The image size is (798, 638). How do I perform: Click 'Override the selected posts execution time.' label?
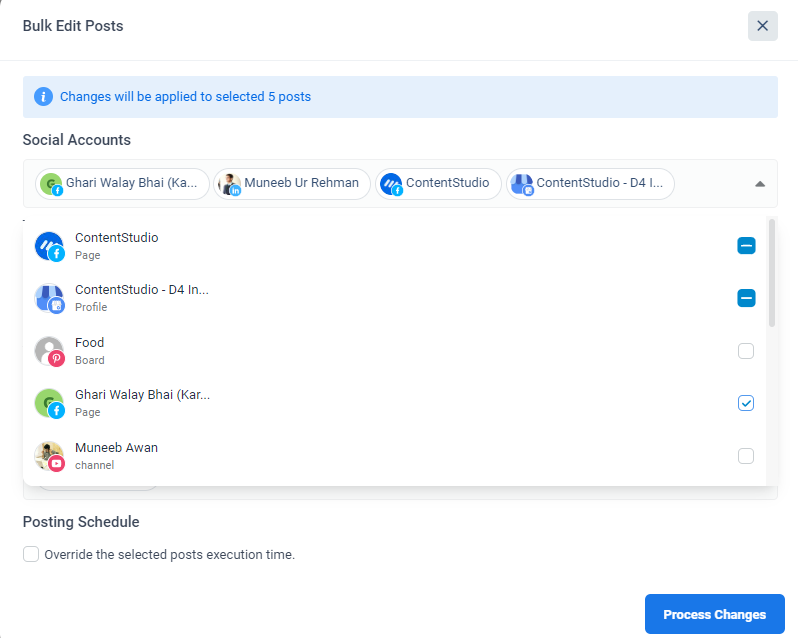click(x=169, y=555)
